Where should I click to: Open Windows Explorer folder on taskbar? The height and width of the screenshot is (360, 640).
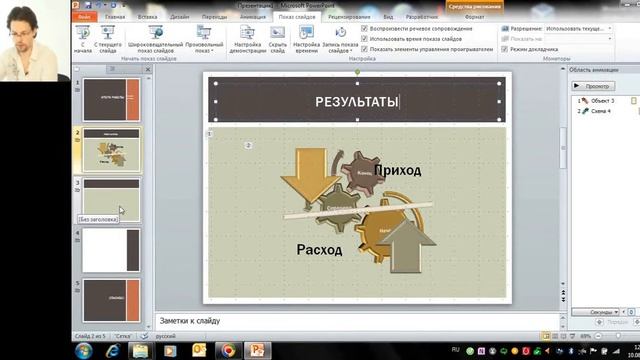point(140,351)
